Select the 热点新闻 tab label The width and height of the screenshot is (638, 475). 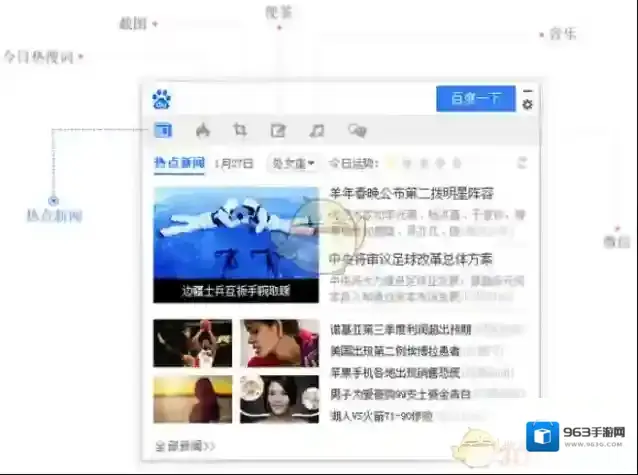click(179, 163)
